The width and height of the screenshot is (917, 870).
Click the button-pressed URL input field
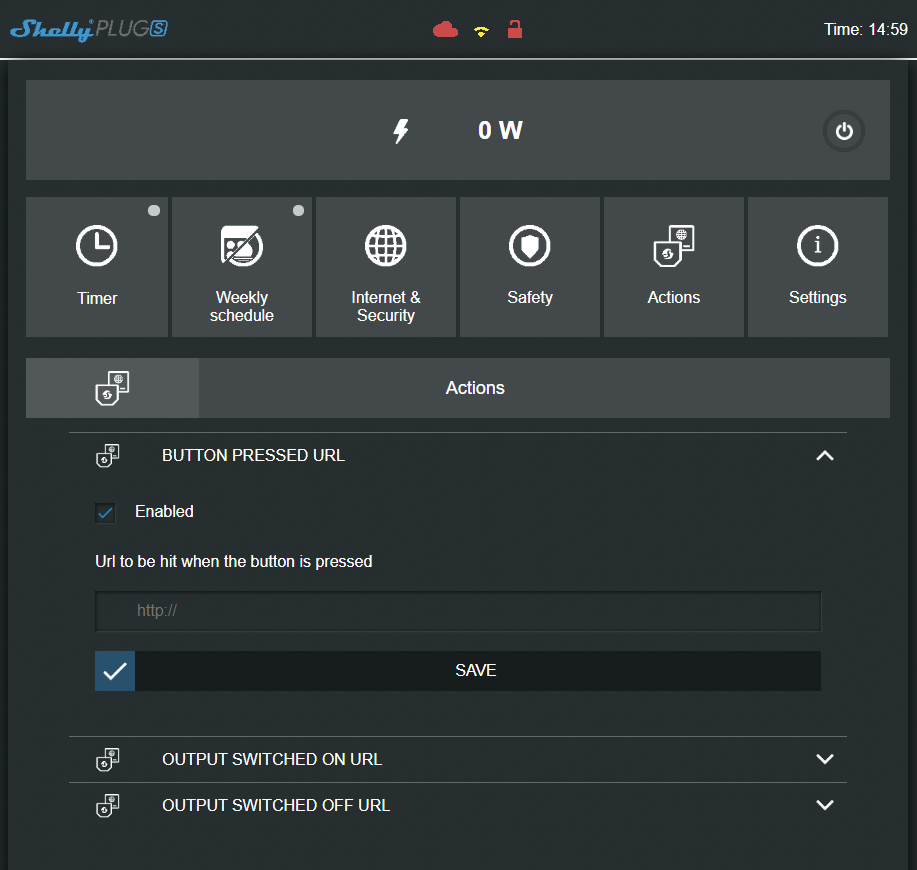(x=458, y=610)
